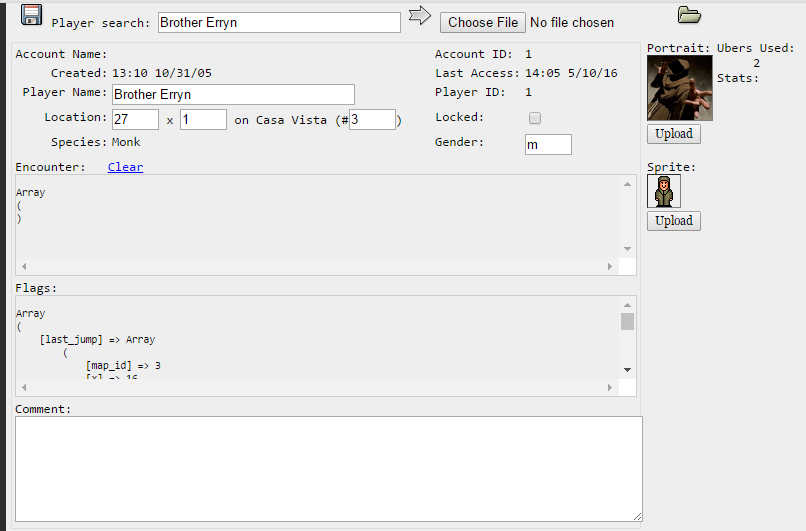Screen dimensions: 806x531
Task: Click the Casa Vista map number field
Action: pyautogui.click(x=372, y=119)
